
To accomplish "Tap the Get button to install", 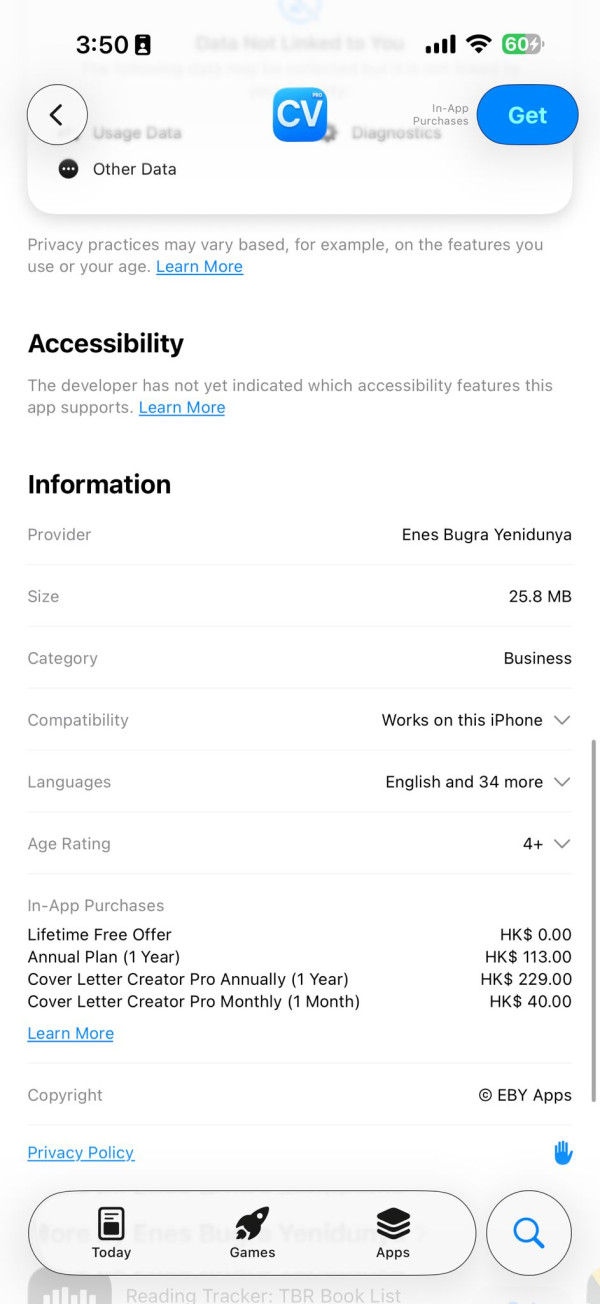I will pos(527,114).
